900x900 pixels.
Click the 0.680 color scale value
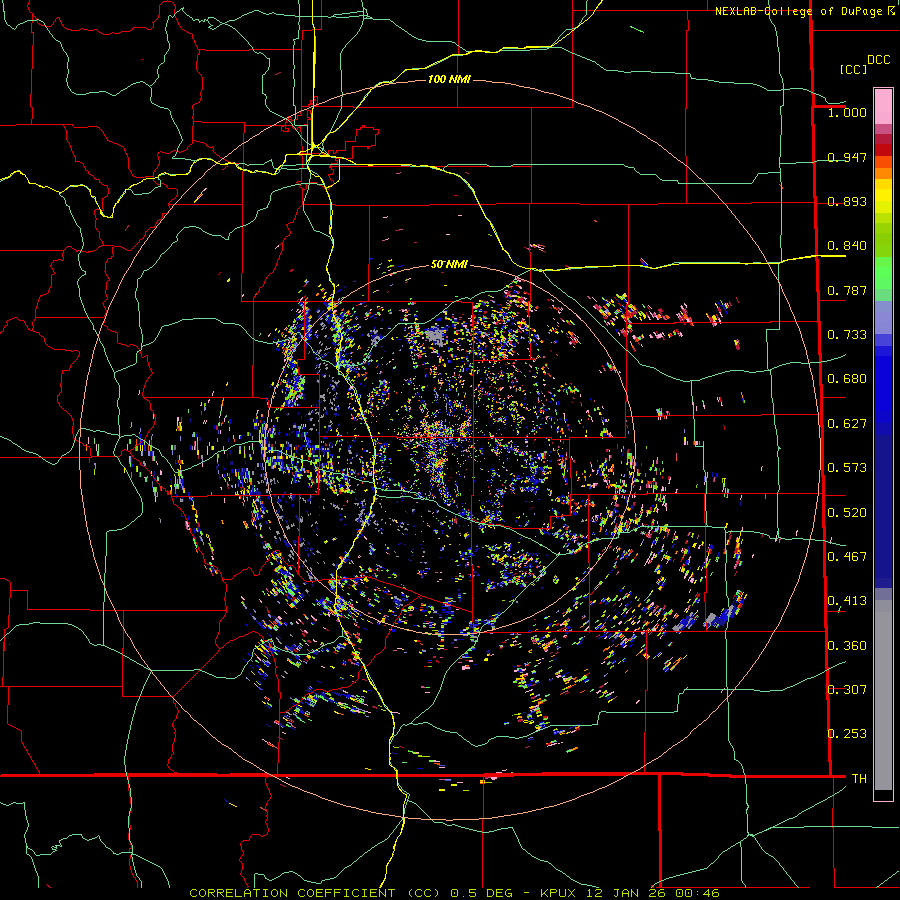[x=847, y=379]
